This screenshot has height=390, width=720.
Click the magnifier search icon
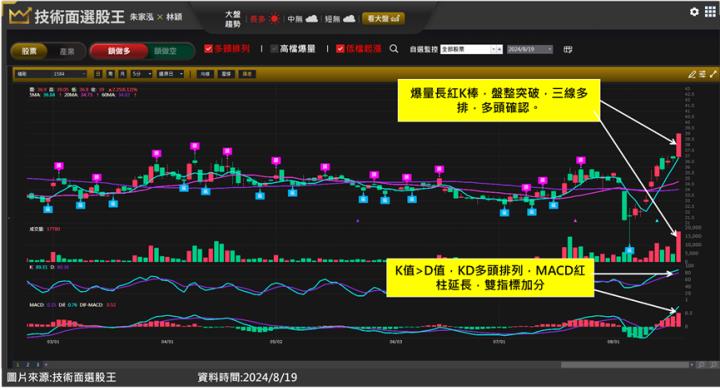pyautogui.click(x=394, y=49)
